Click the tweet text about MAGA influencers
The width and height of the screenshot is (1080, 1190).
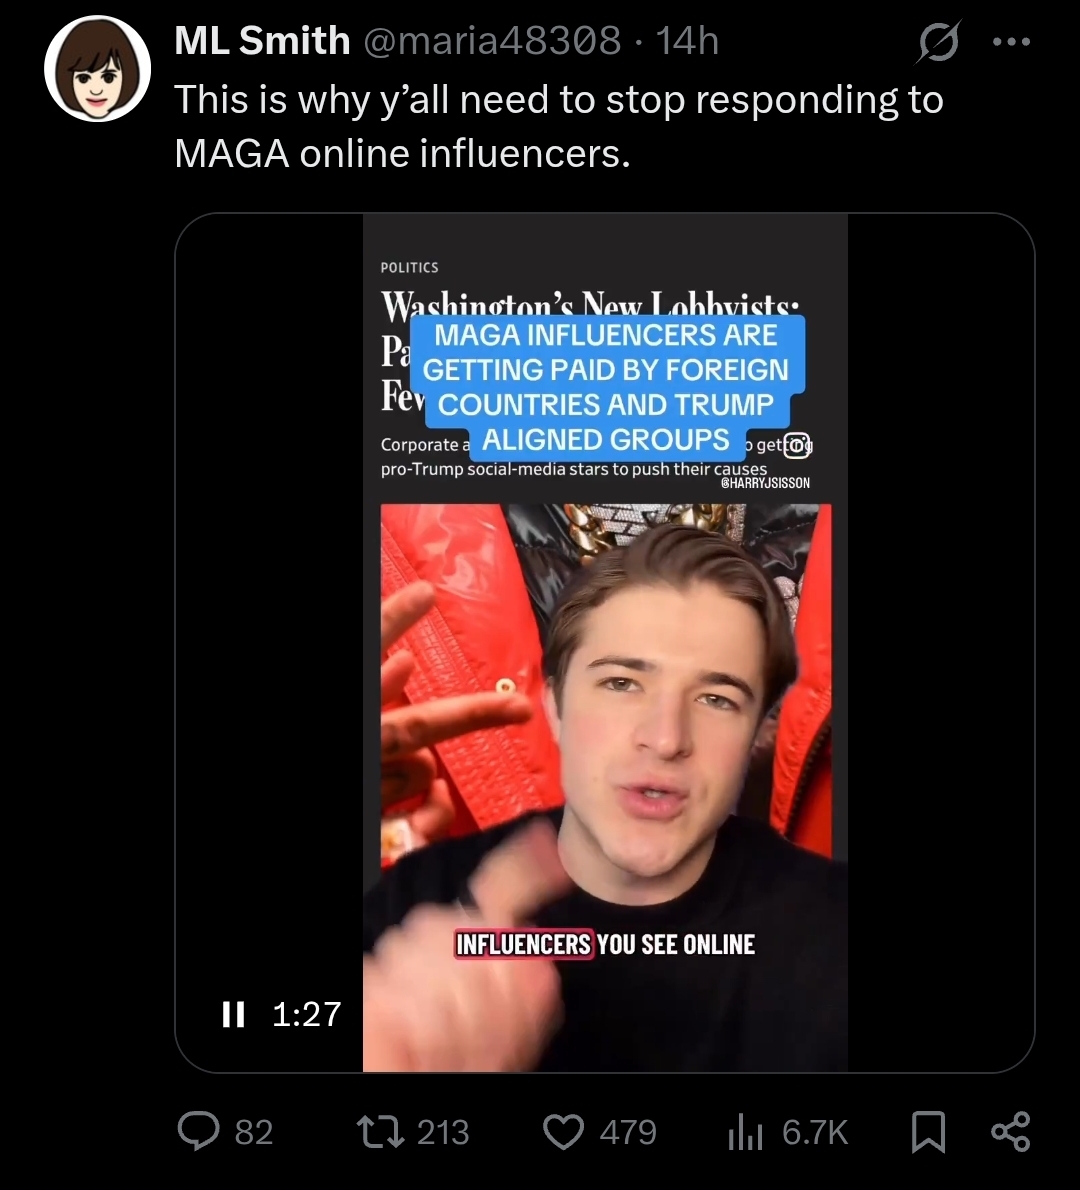(559, 126)
